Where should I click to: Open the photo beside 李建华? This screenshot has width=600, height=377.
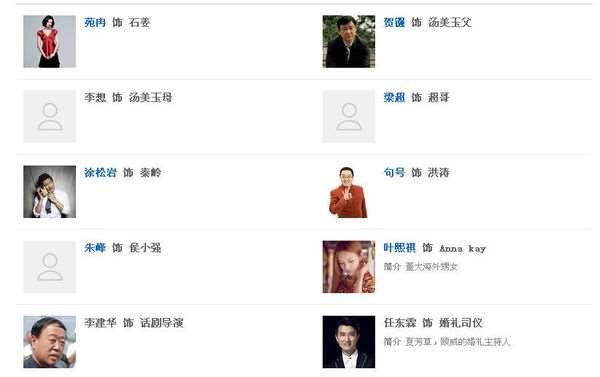(50, 342)
